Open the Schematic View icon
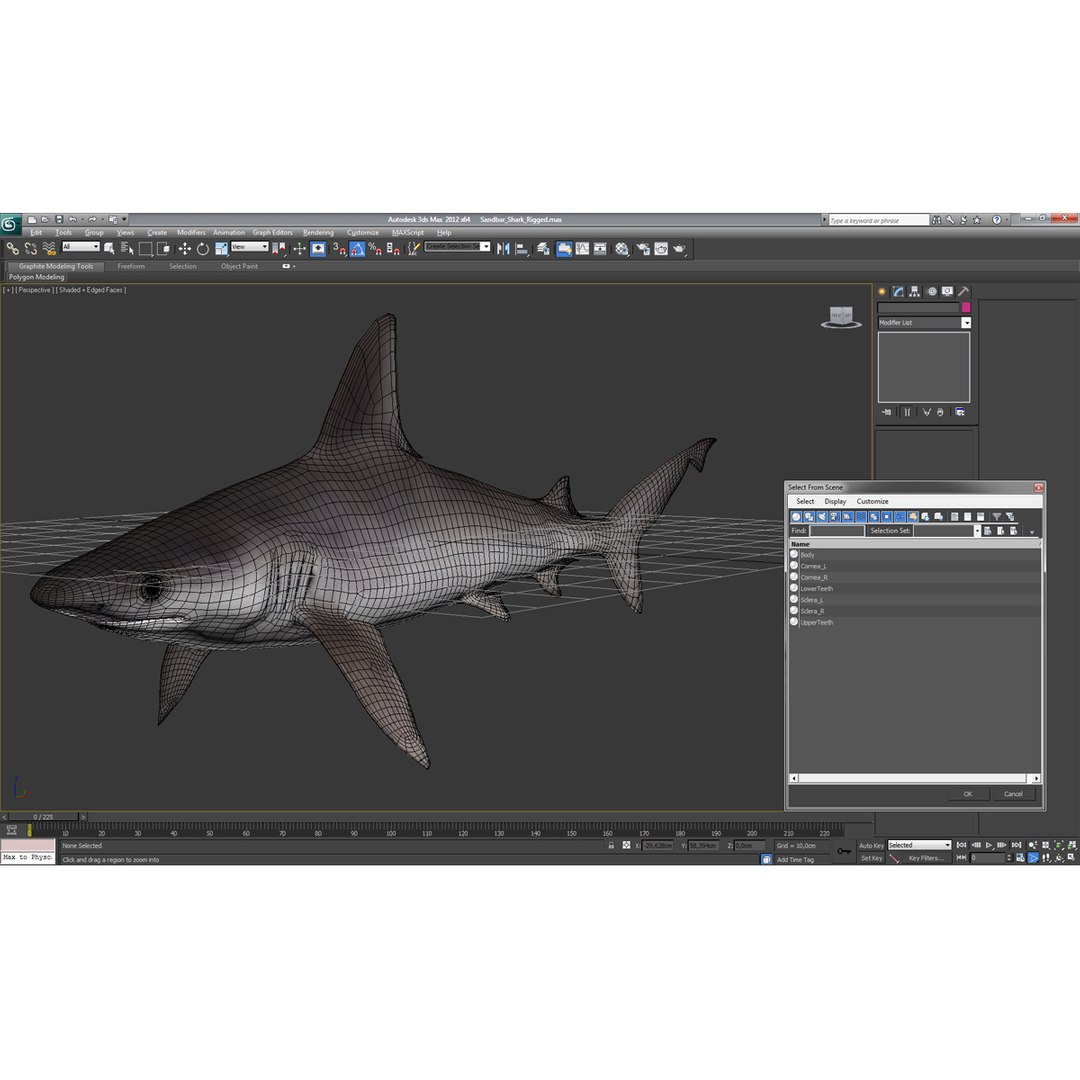The width and height of the screenshot is (1080, 1080). [601, 249]
